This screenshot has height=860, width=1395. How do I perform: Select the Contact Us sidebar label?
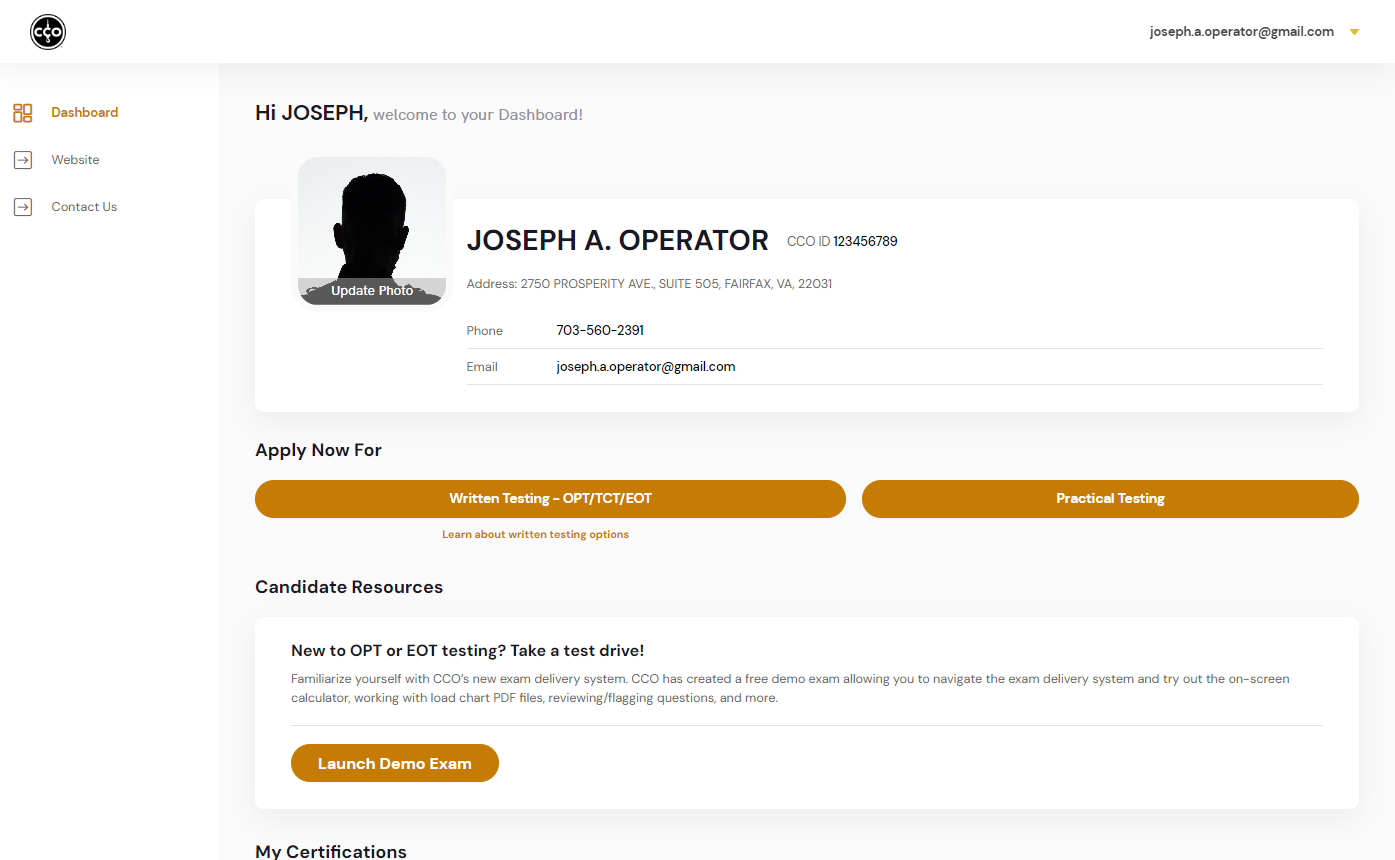84,207
